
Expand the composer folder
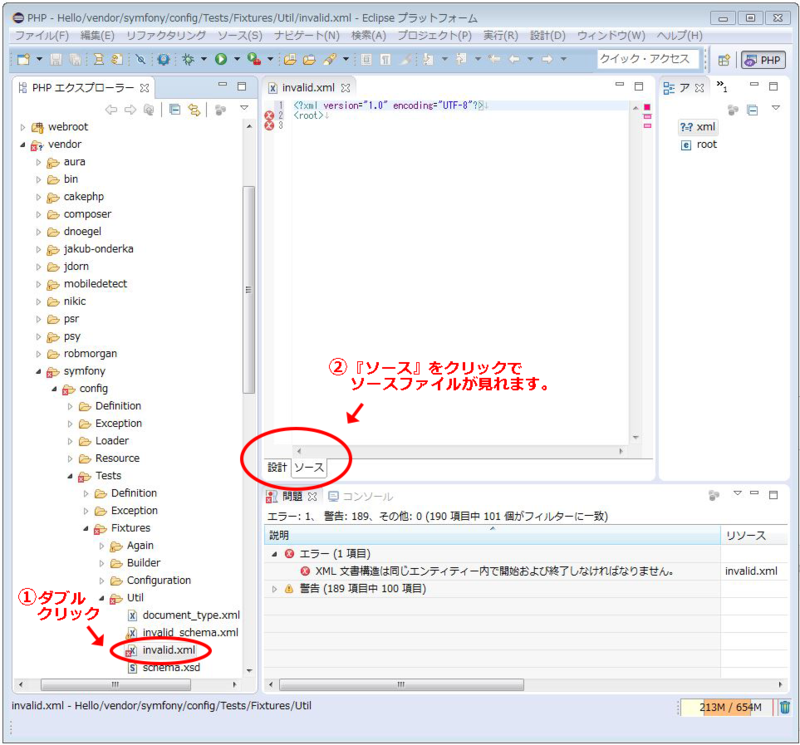point(38,215)
